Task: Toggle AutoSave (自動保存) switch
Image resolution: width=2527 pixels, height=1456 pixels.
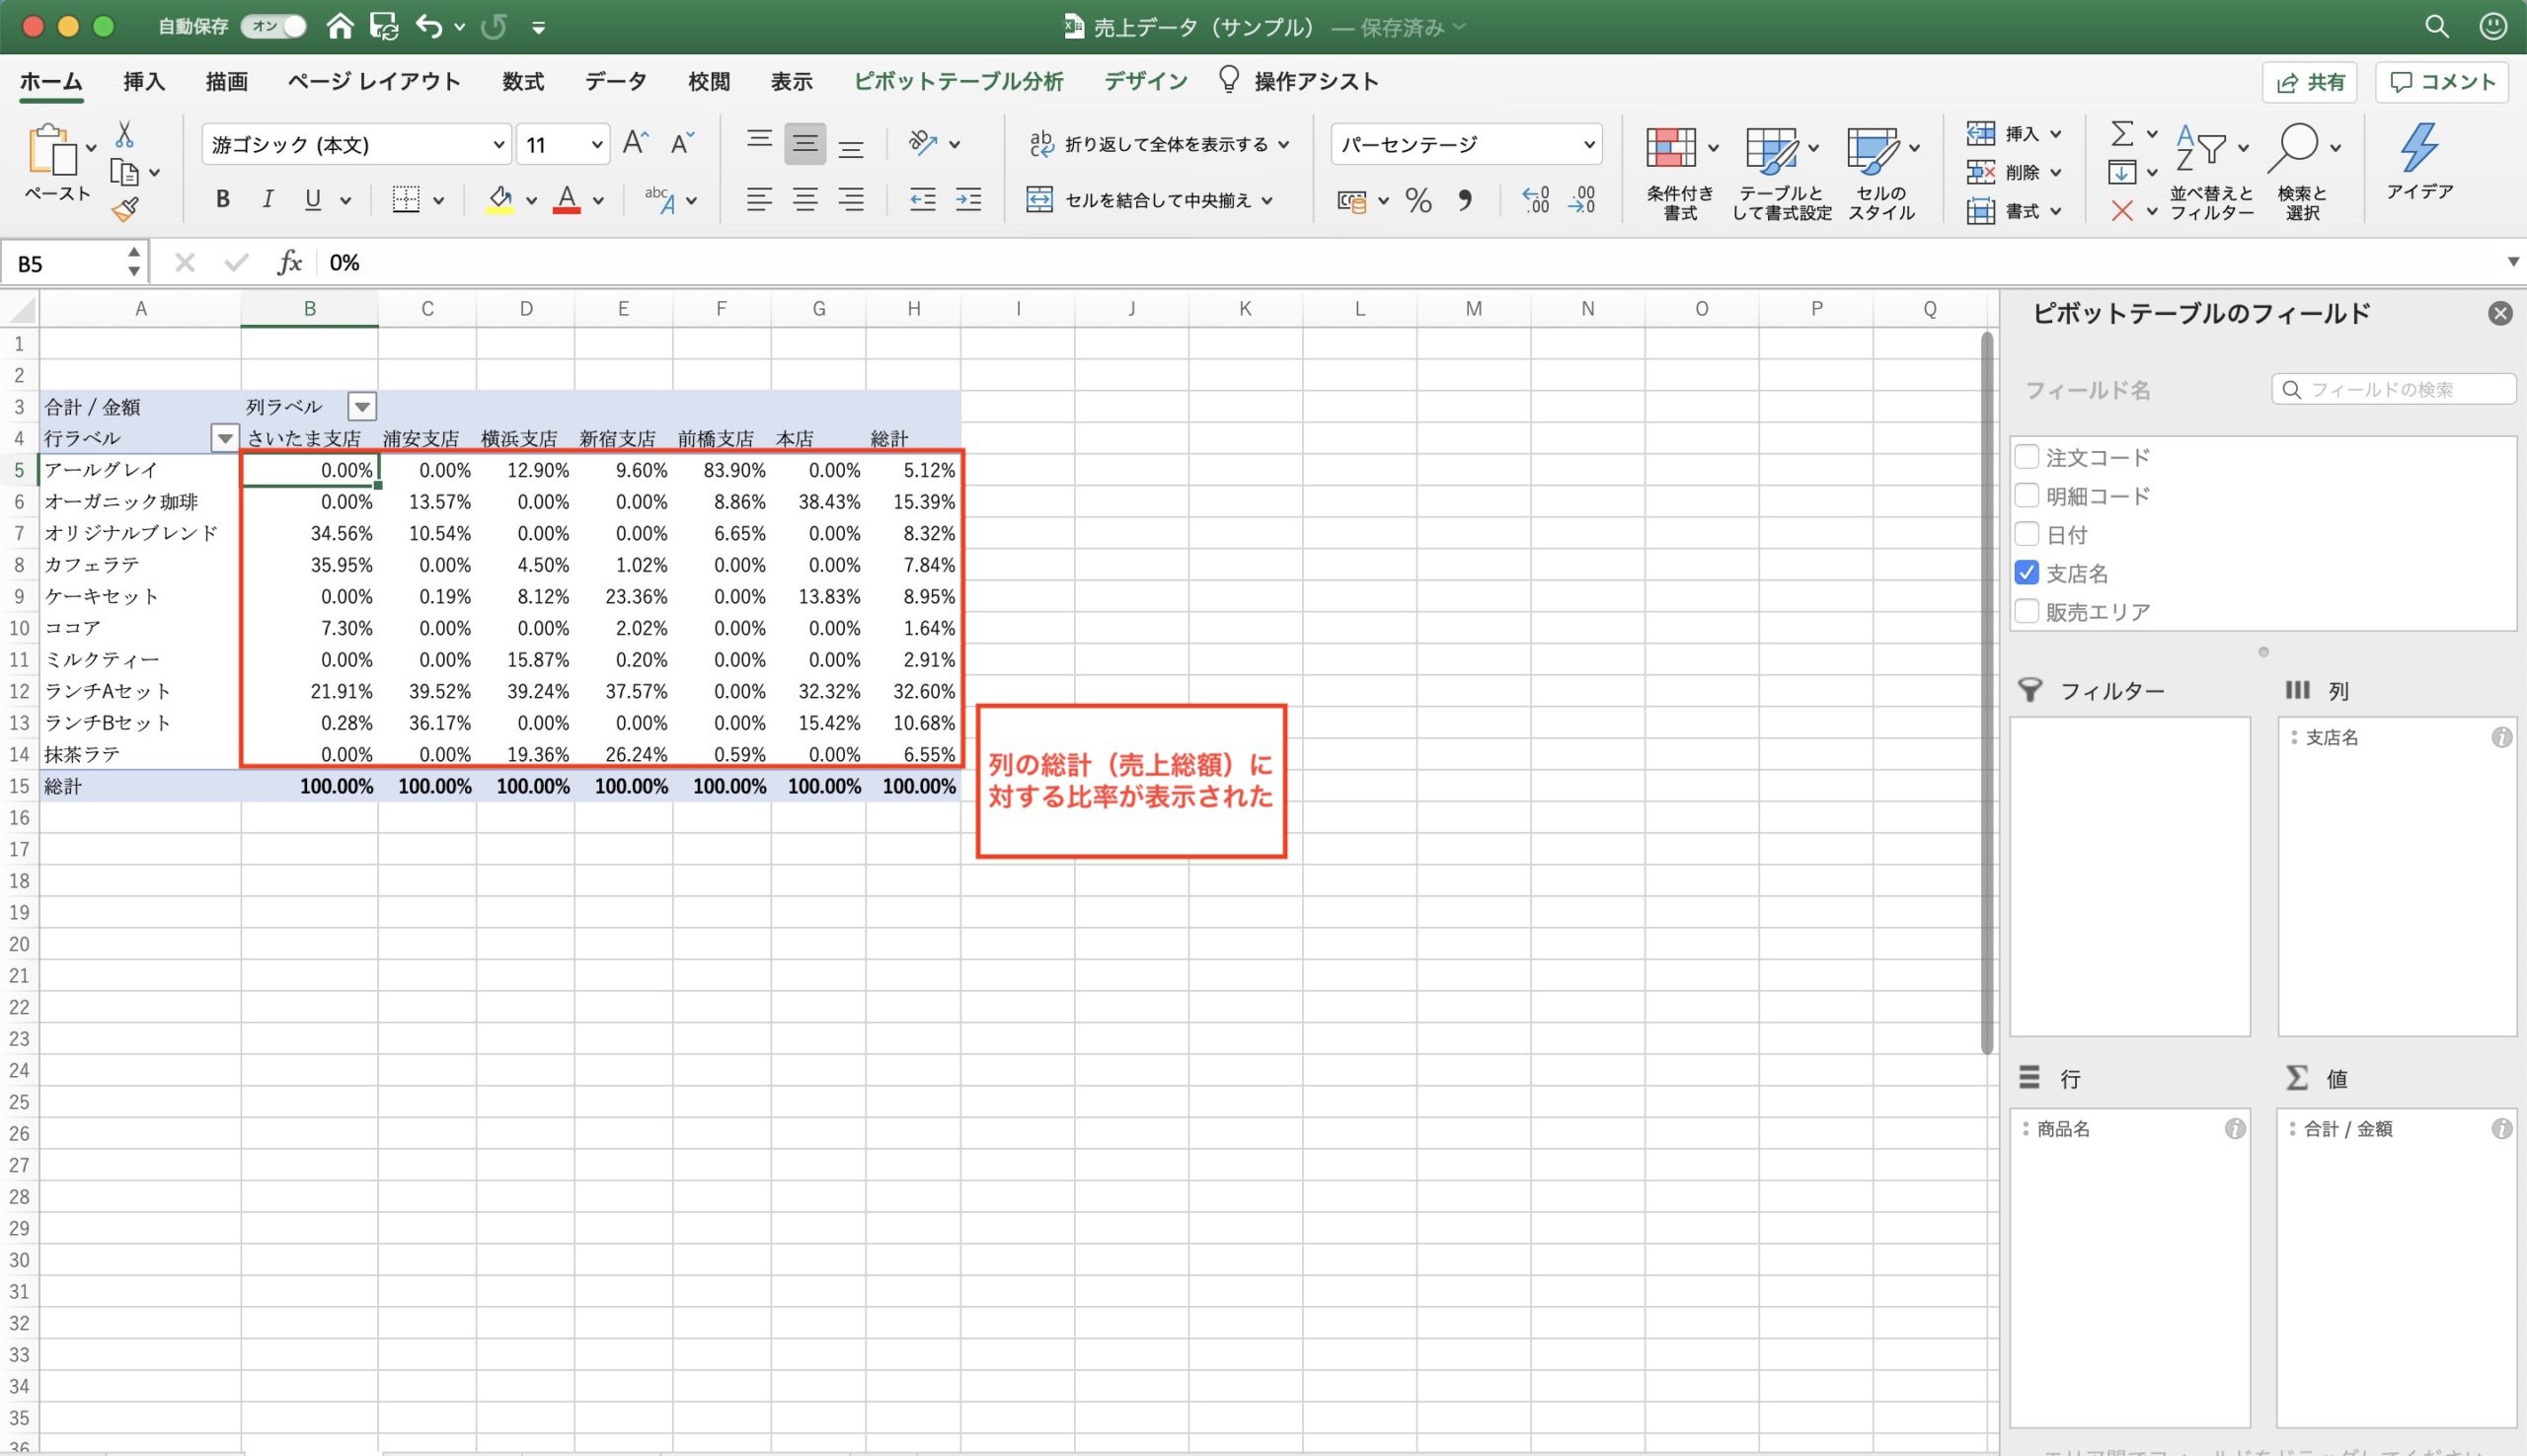Action: pyautogui.click(x=273, y=26)
